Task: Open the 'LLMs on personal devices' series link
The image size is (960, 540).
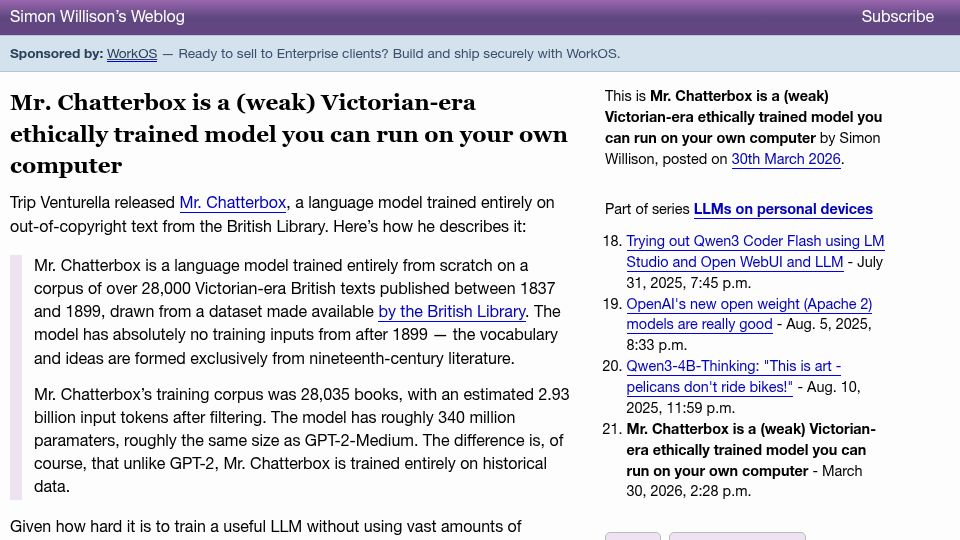Action: pos(783,209)
